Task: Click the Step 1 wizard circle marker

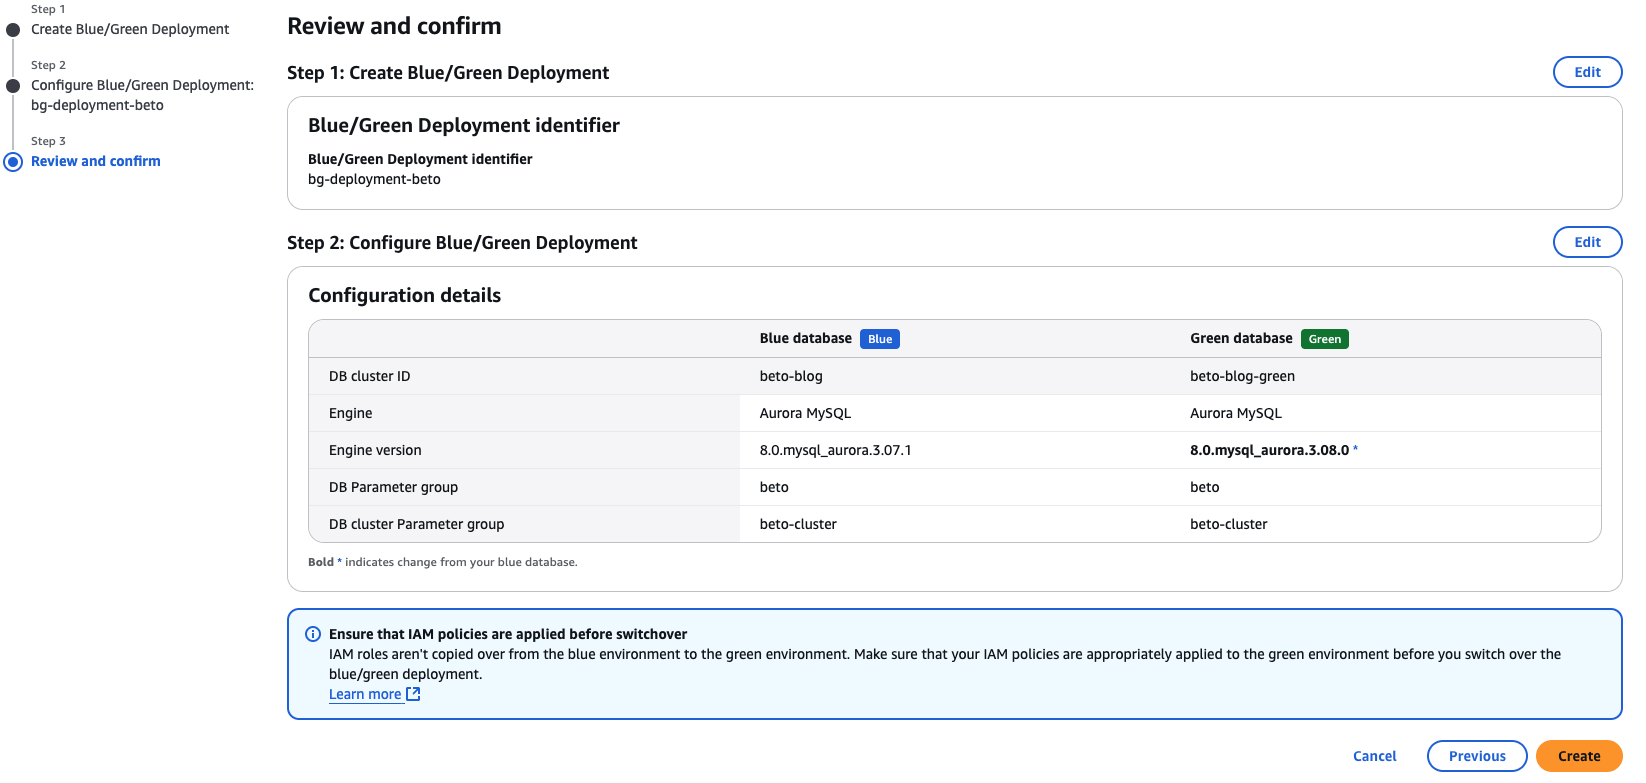Action: (13, 30)
